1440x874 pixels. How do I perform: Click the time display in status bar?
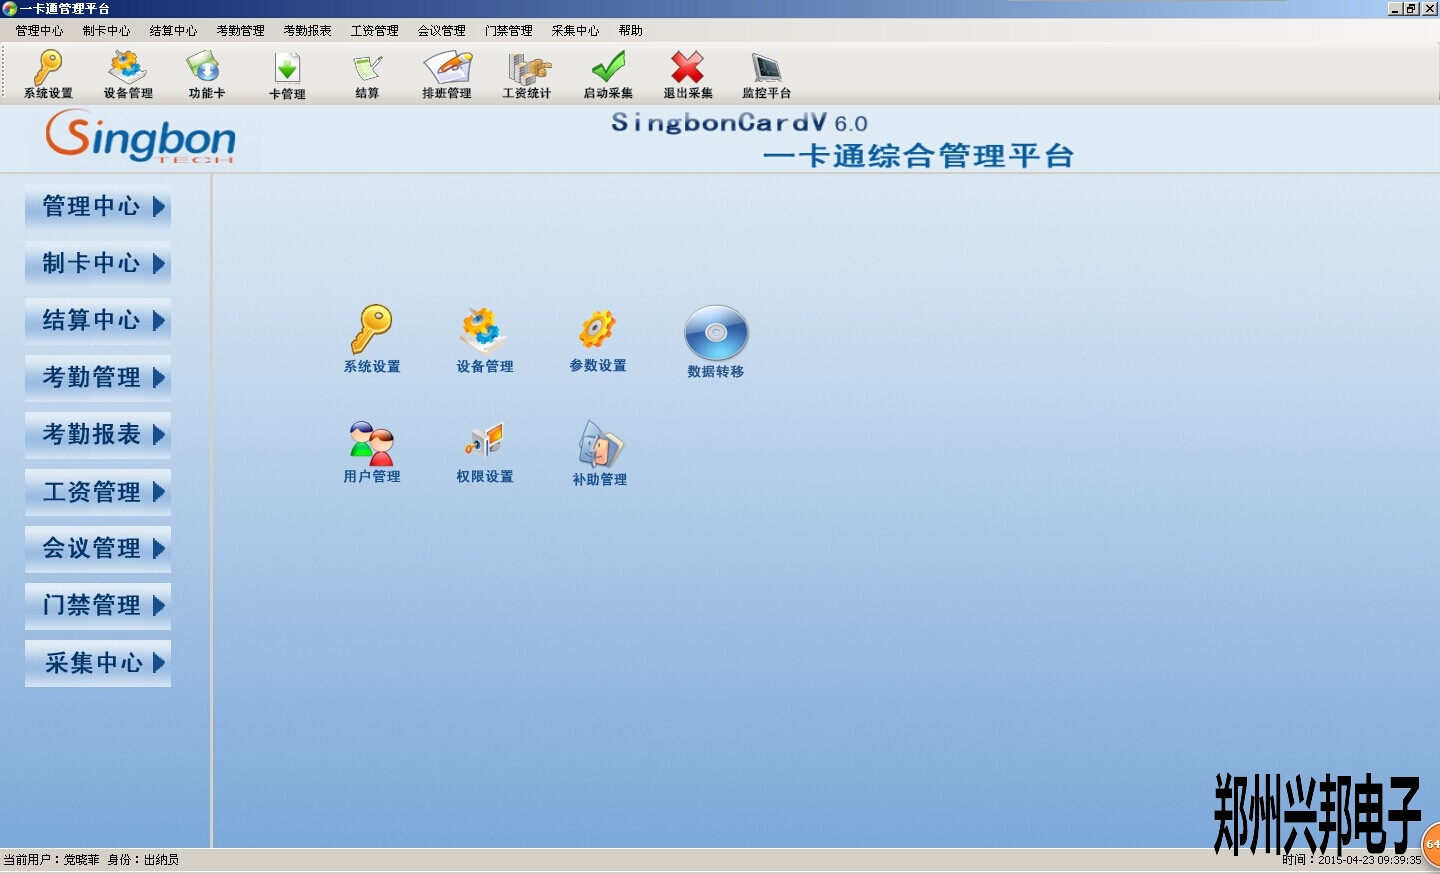1351,860
